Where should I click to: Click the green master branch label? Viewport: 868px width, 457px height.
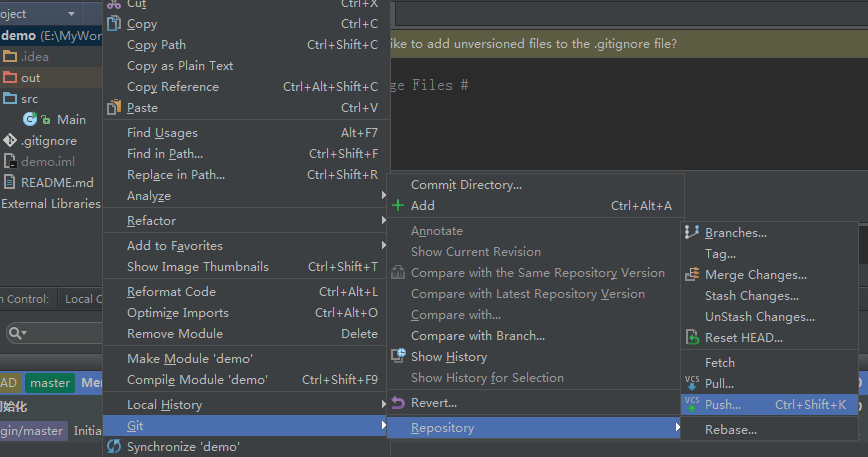pos(50,383)
